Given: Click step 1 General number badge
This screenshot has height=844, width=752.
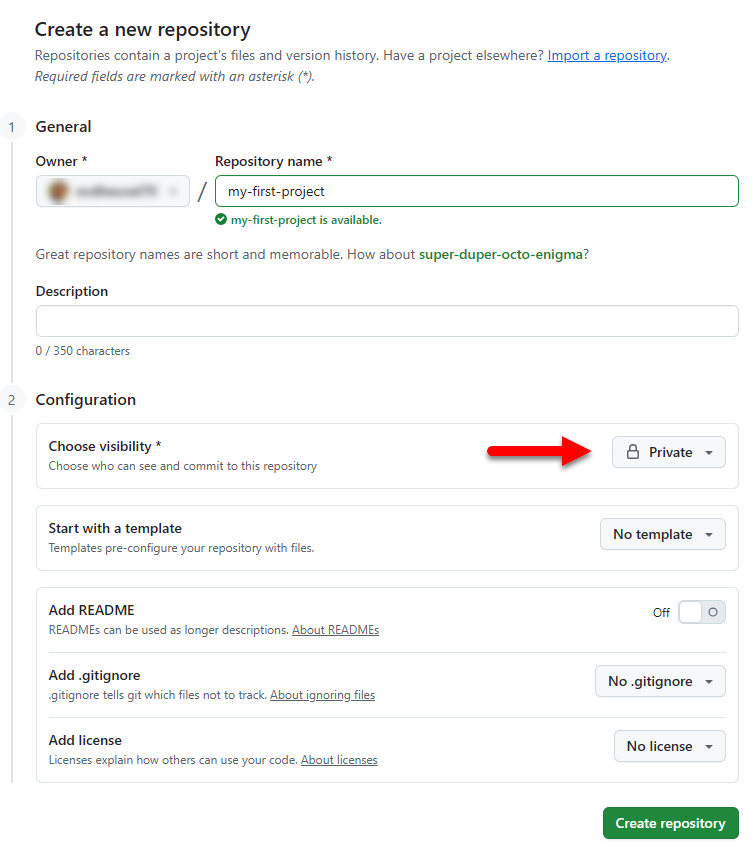Looking at the screenshot, I should pos(12,127).
